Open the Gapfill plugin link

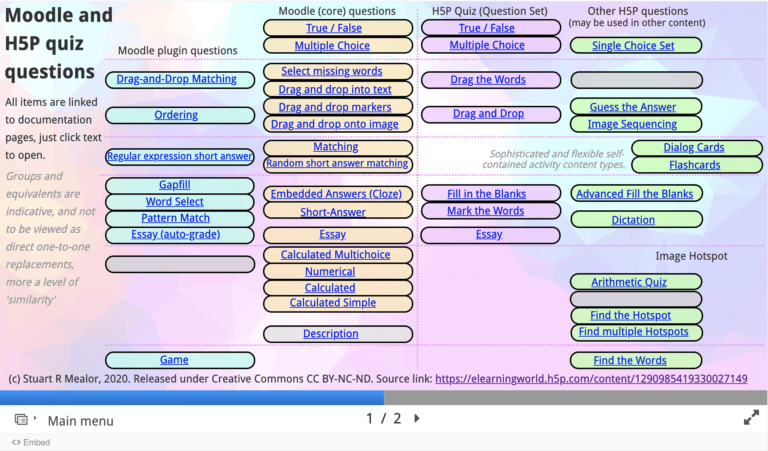(174, 185)
